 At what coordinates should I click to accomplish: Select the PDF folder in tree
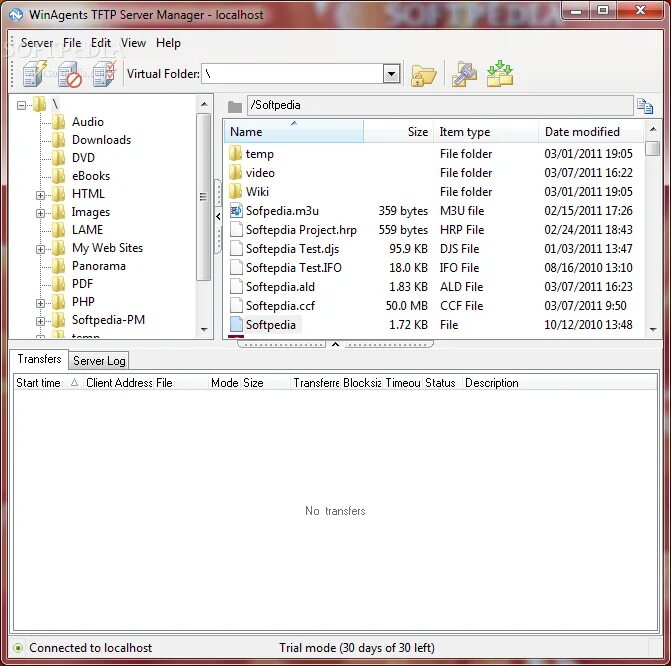point(82,283)
